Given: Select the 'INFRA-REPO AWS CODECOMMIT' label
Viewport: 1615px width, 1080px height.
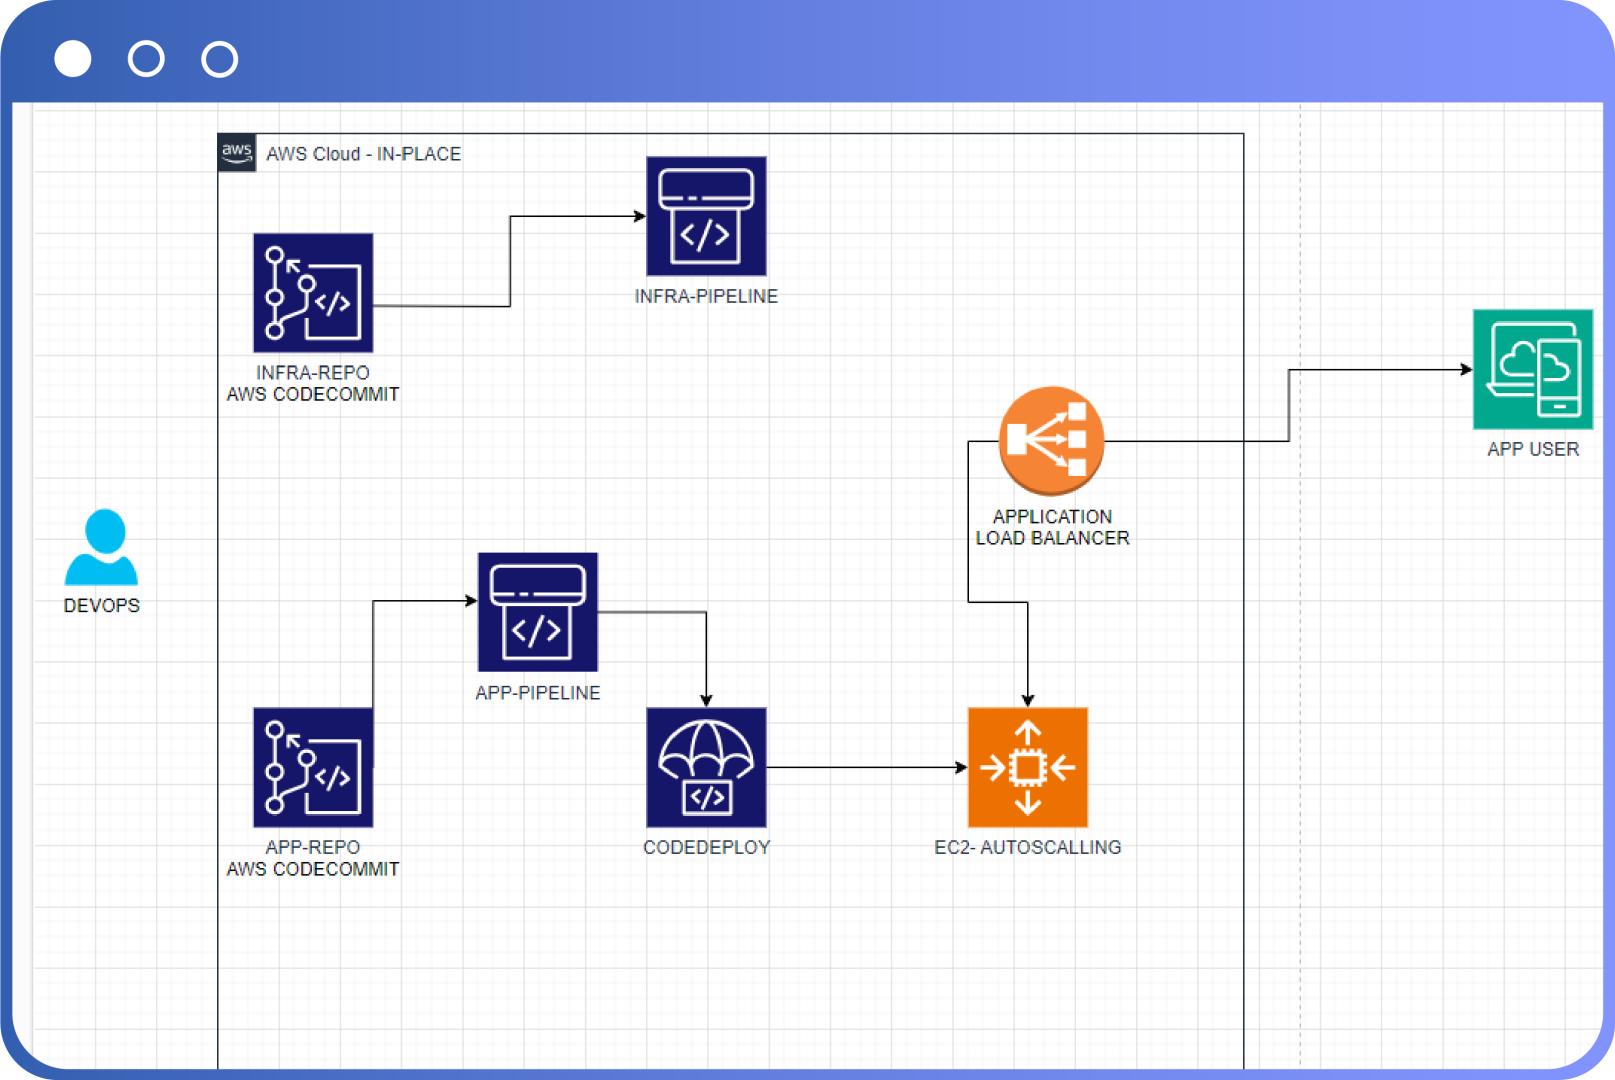Looking at the screenshot, I should click(x=313, y=383).
